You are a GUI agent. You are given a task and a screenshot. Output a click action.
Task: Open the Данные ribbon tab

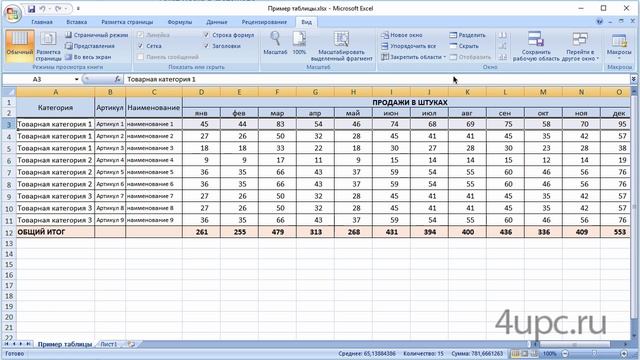pos(217,22)
